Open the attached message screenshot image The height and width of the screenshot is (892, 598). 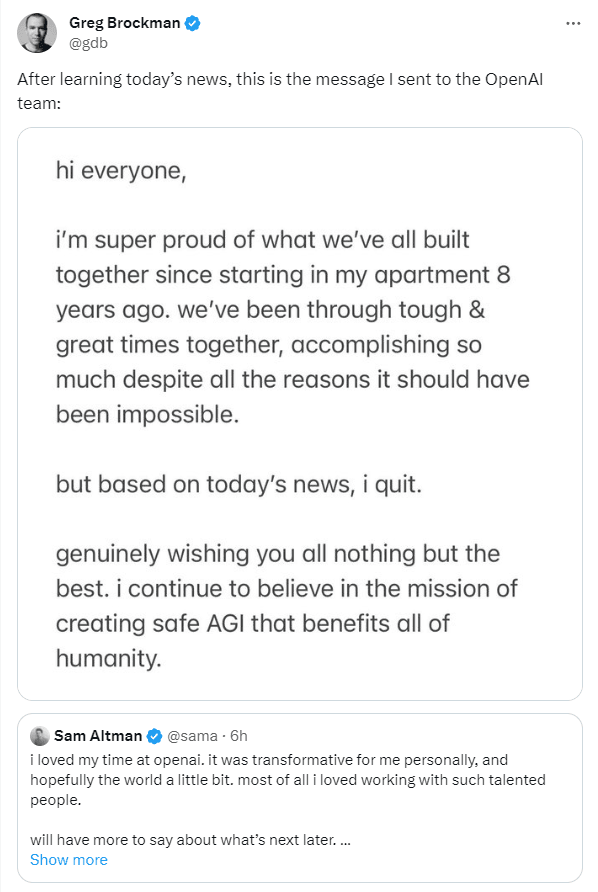point(299,412)
